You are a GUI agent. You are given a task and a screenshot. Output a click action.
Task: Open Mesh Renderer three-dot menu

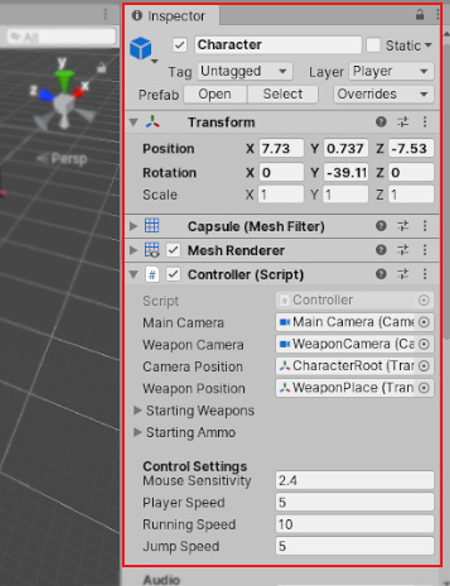425,250
